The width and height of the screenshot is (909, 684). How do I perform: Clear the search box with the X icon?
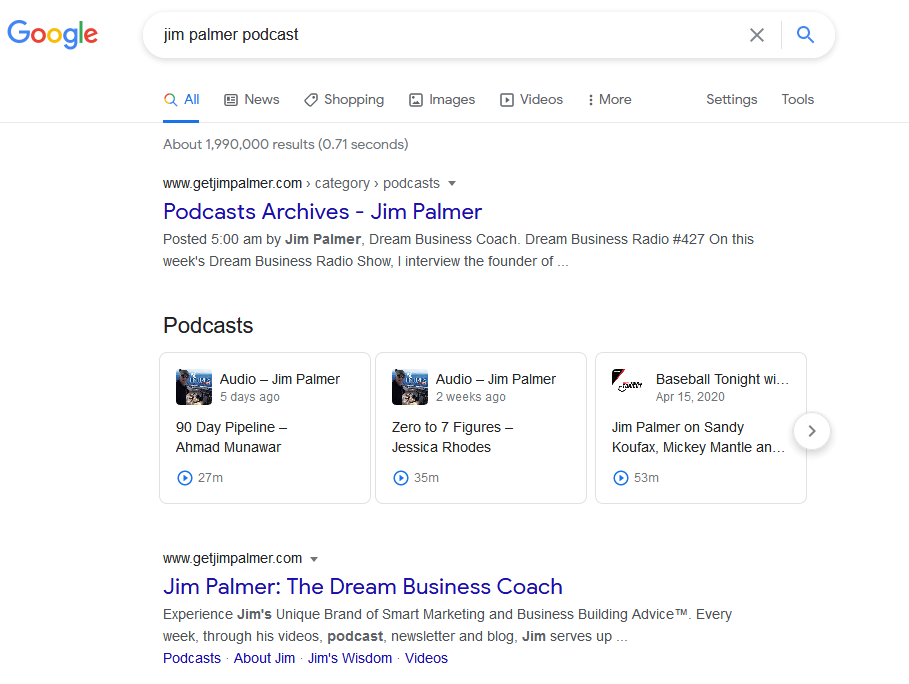click(x=757, y=35)
